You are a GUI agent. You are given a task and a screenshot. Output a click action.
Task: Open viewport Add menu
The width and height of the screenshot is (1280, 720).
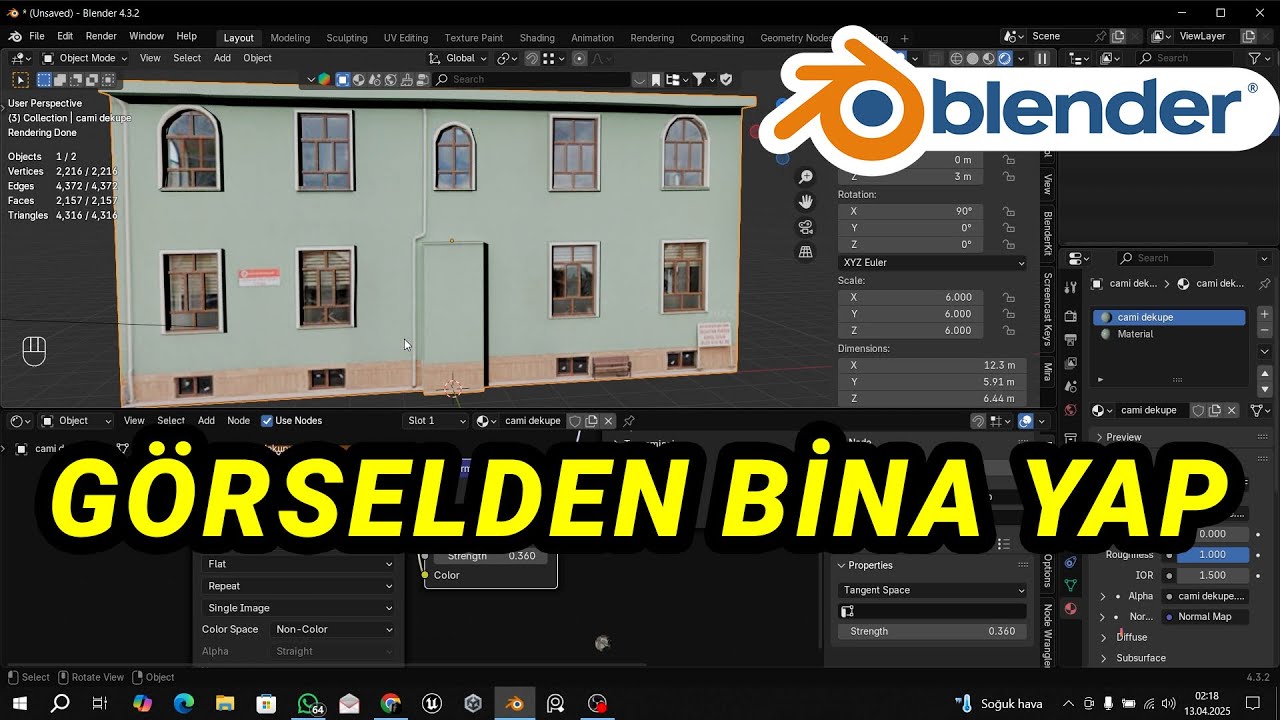click(x=222, y=58)
